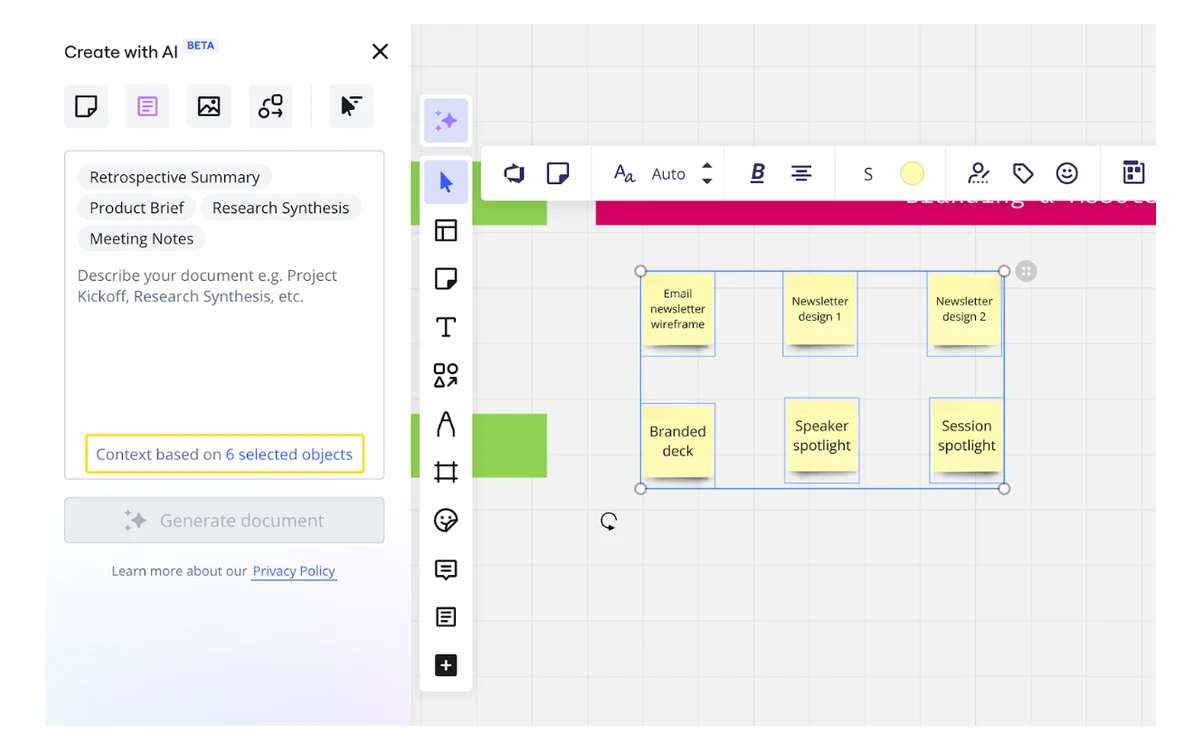
Task: Open the Stickers and emoji tool
Action: click(x=446, y=520)
